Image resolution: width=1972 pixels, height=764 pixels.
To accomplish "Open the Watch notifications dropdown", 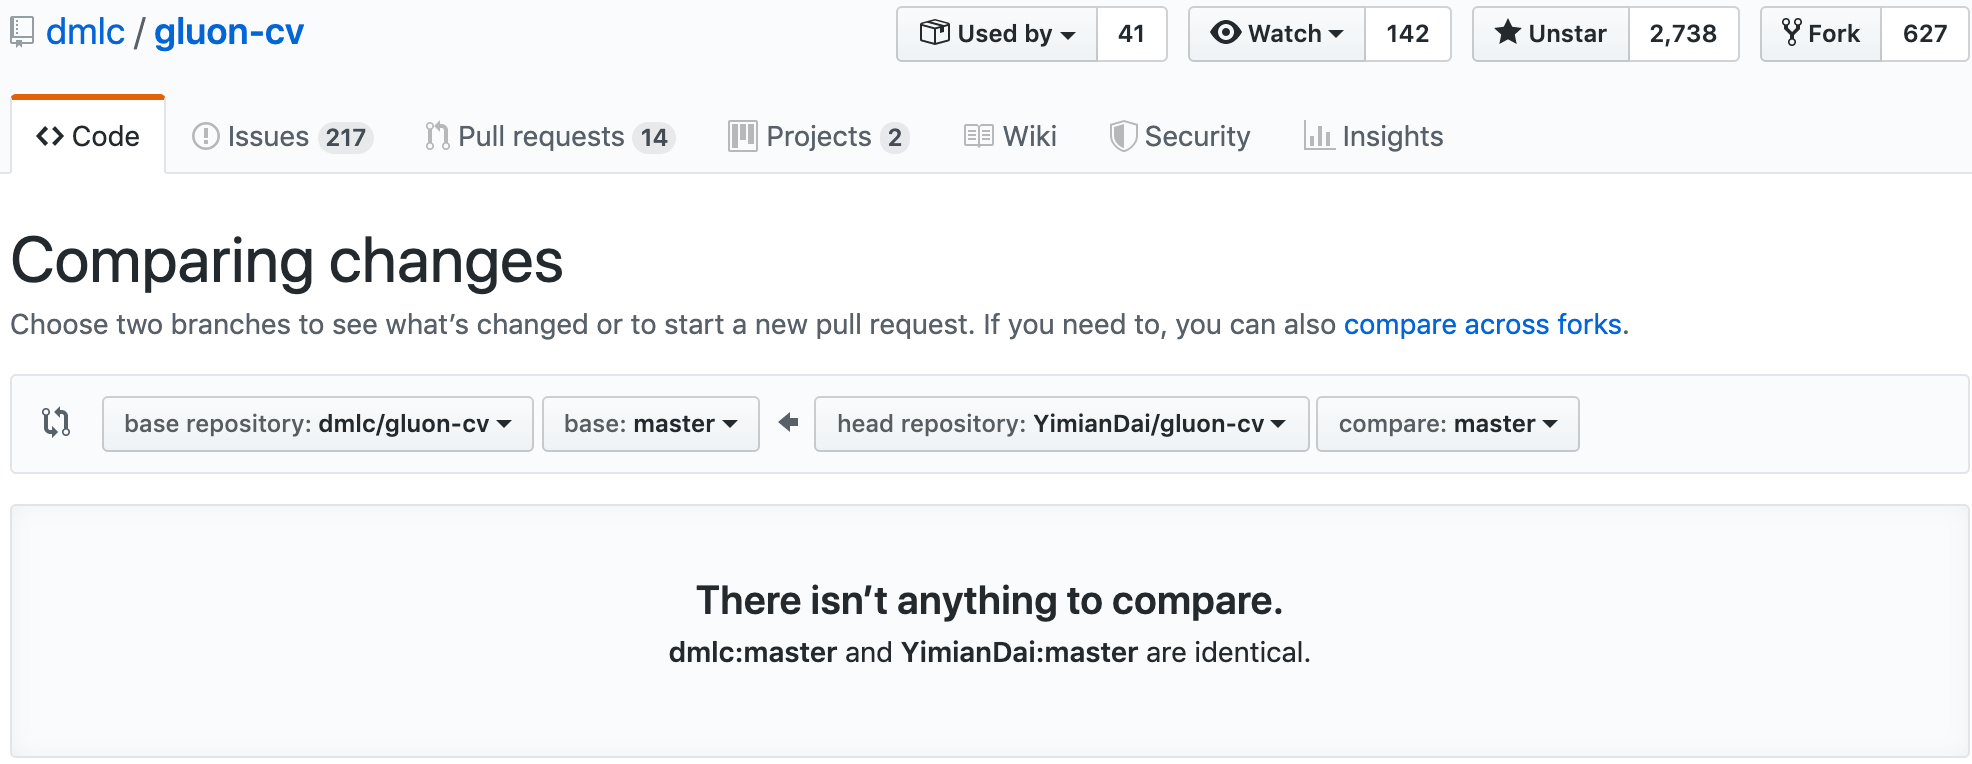I will click(x=1277, y=34).
